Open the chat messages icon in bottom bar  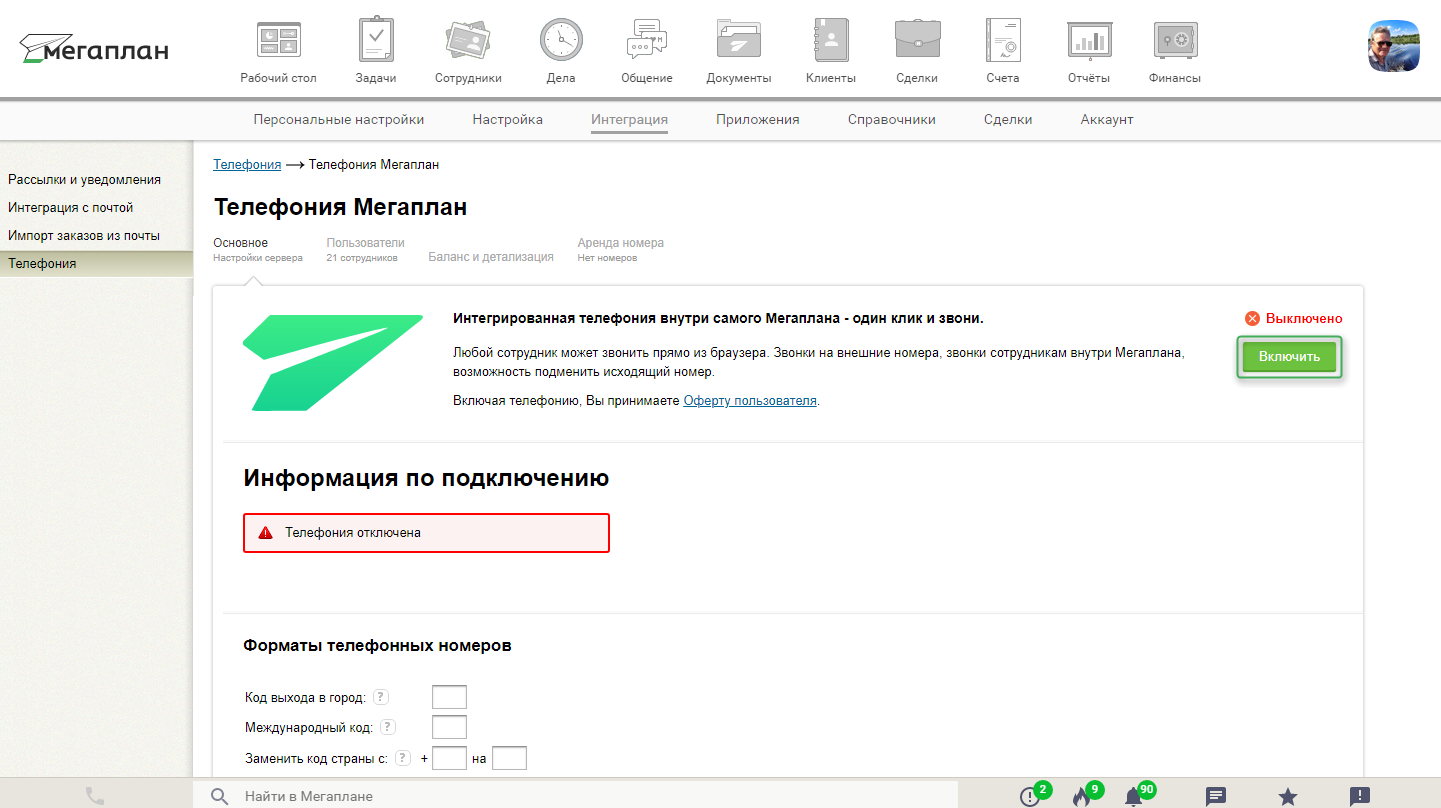(1216, 796)
